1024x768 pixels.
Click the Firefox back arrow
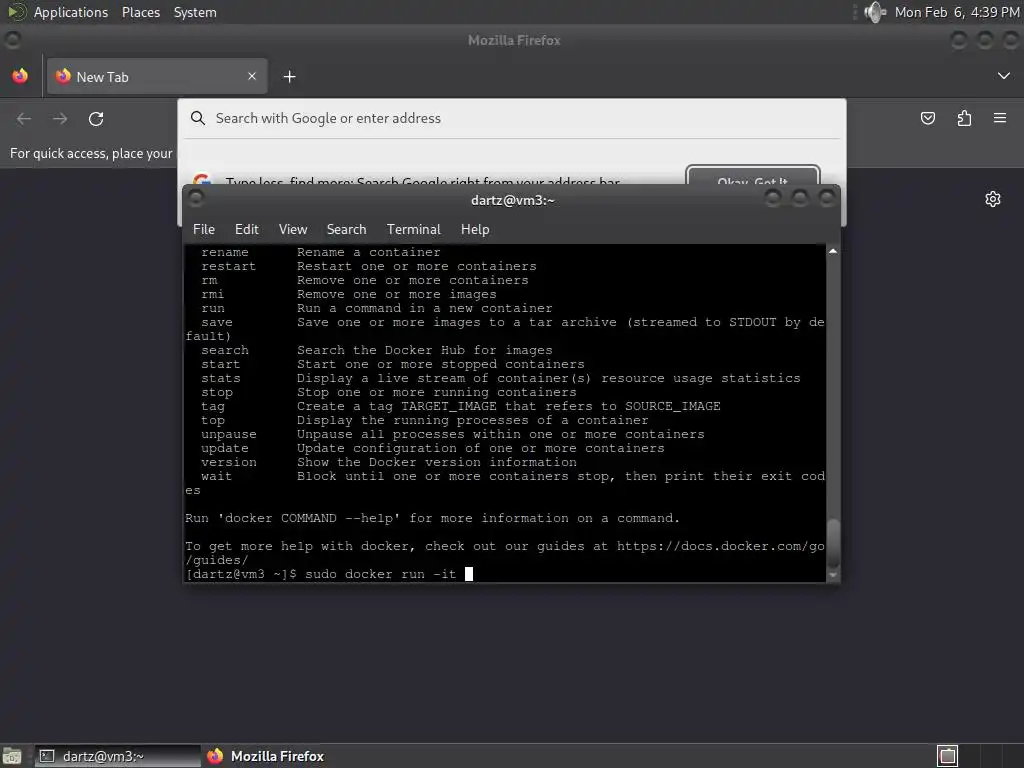[24, 119]
